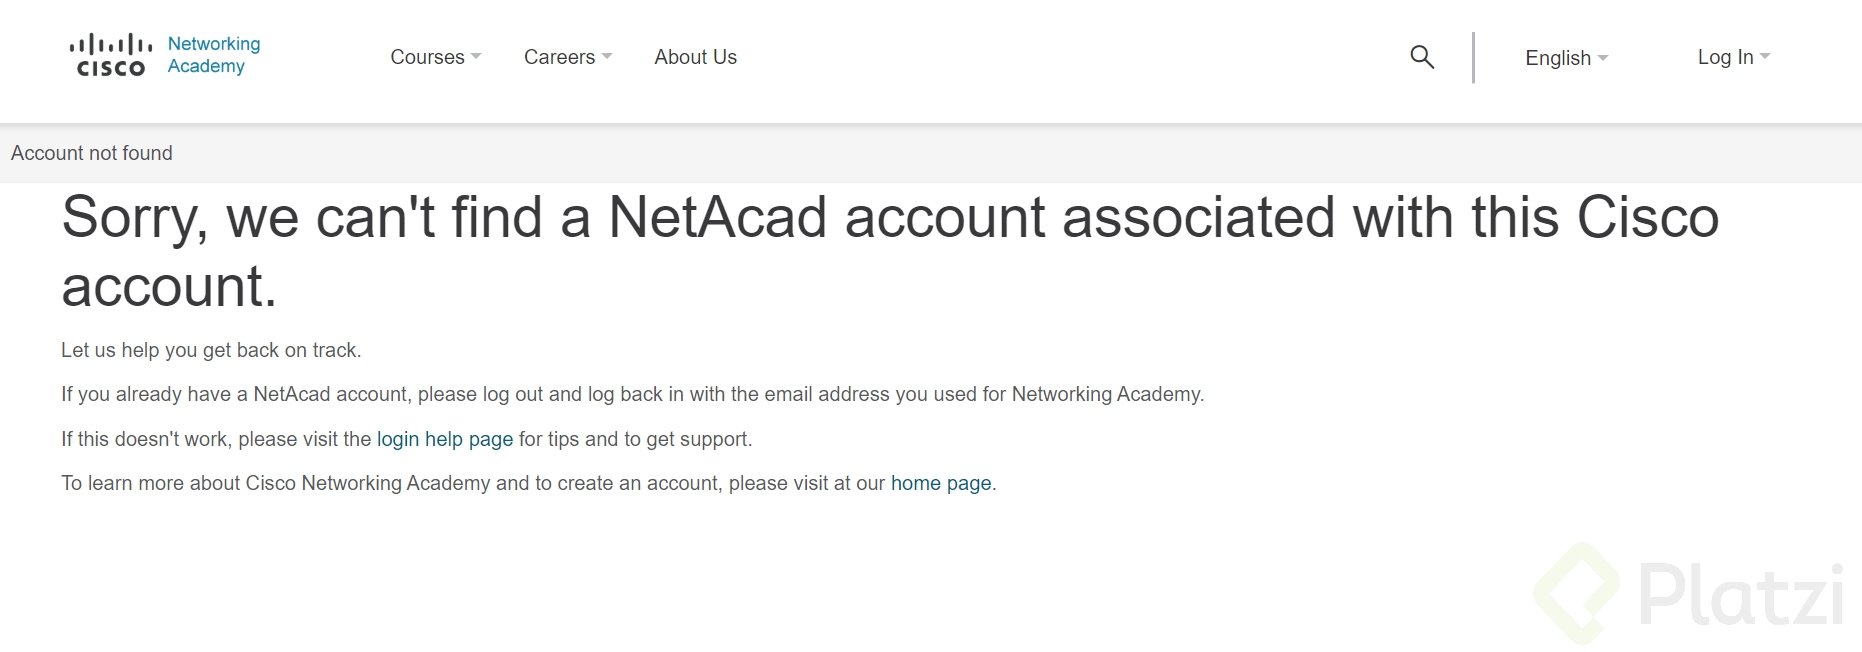Expand the arrow beside Careers
This screenshot has width=1862, height=652.
click(607, 57)
